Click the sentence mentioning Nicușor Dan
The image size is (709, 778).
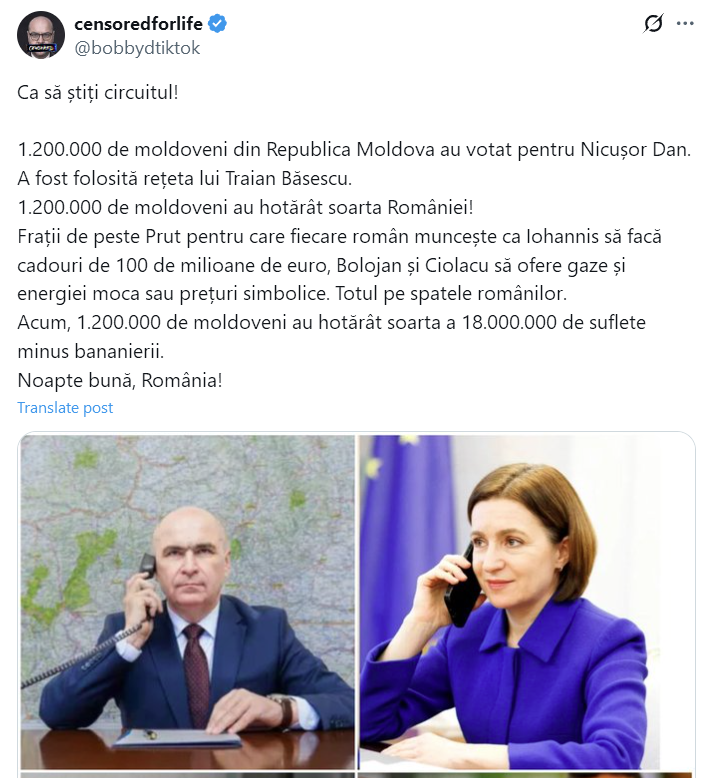coord(354,150)
